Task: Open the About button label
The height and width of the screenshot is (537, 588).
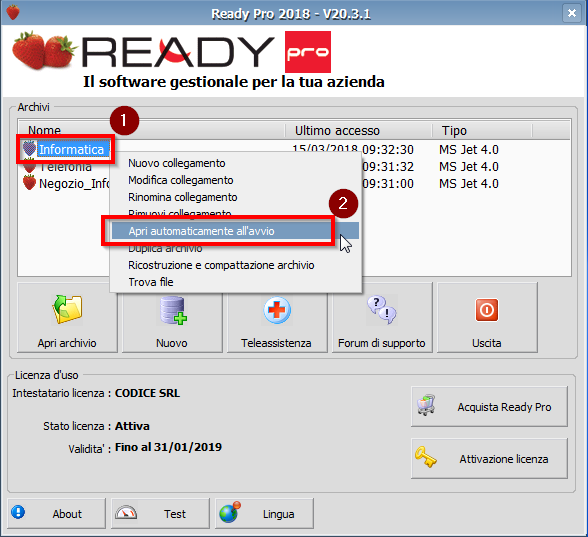Action: 67,514
